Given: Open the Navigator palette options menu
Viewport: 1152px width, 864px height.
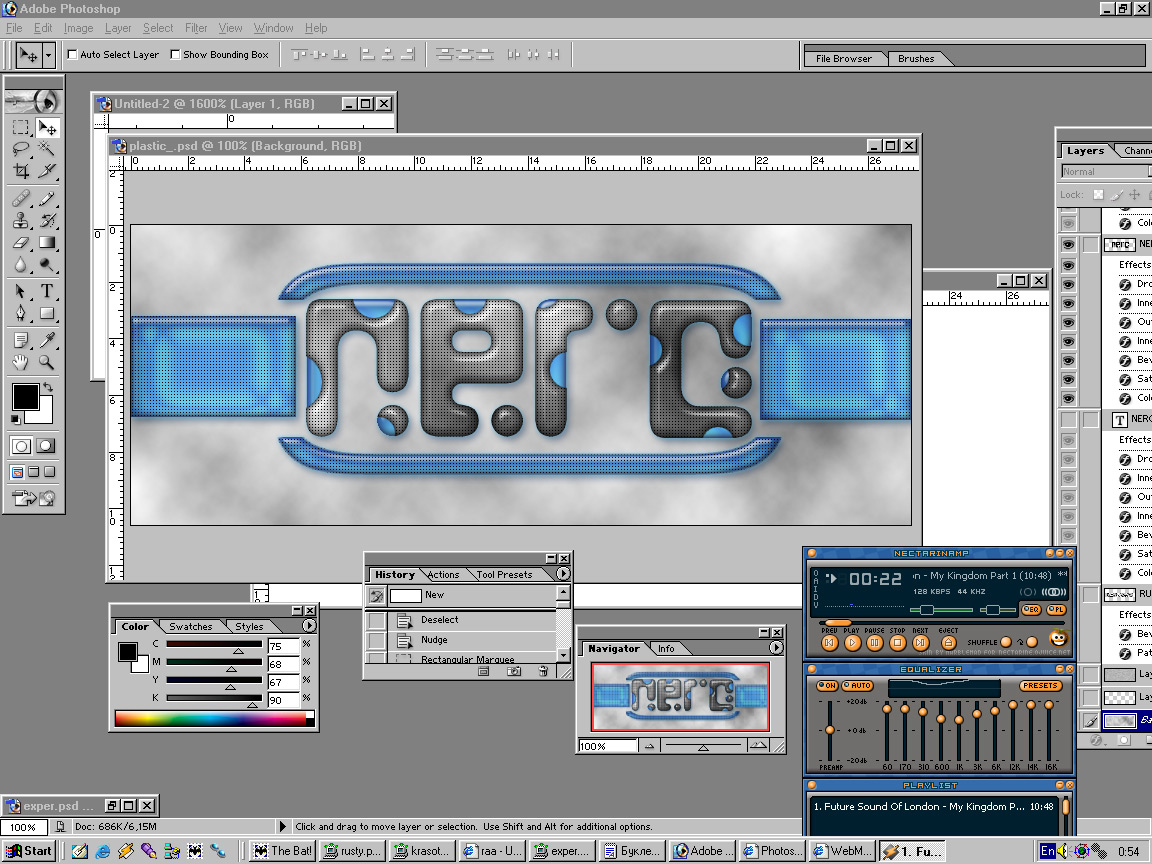Looking at the screenshot, I should [x=776, y=648].
